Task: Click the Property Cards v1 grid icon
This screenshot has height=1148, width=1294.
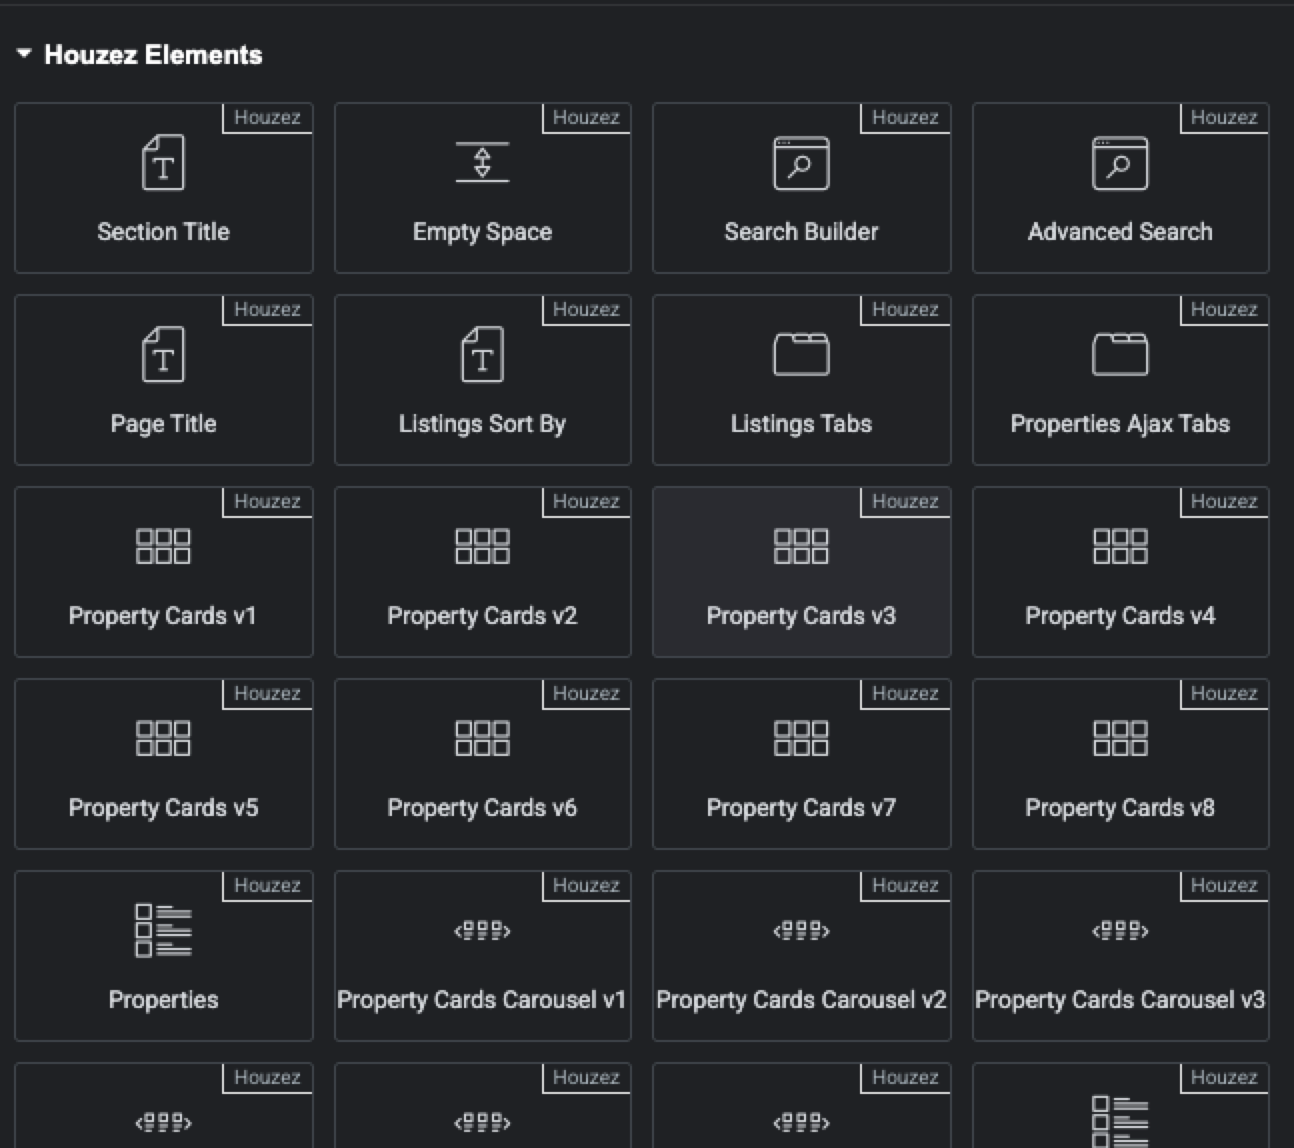Action: (x=163, y=547)
